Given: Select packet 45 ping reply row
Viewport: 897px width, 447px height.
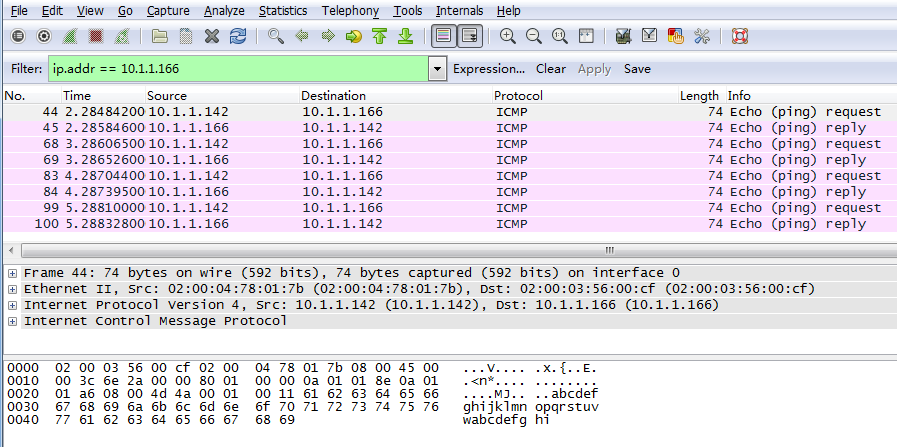Looking at the screenshot, I should [x=450, y=128].
